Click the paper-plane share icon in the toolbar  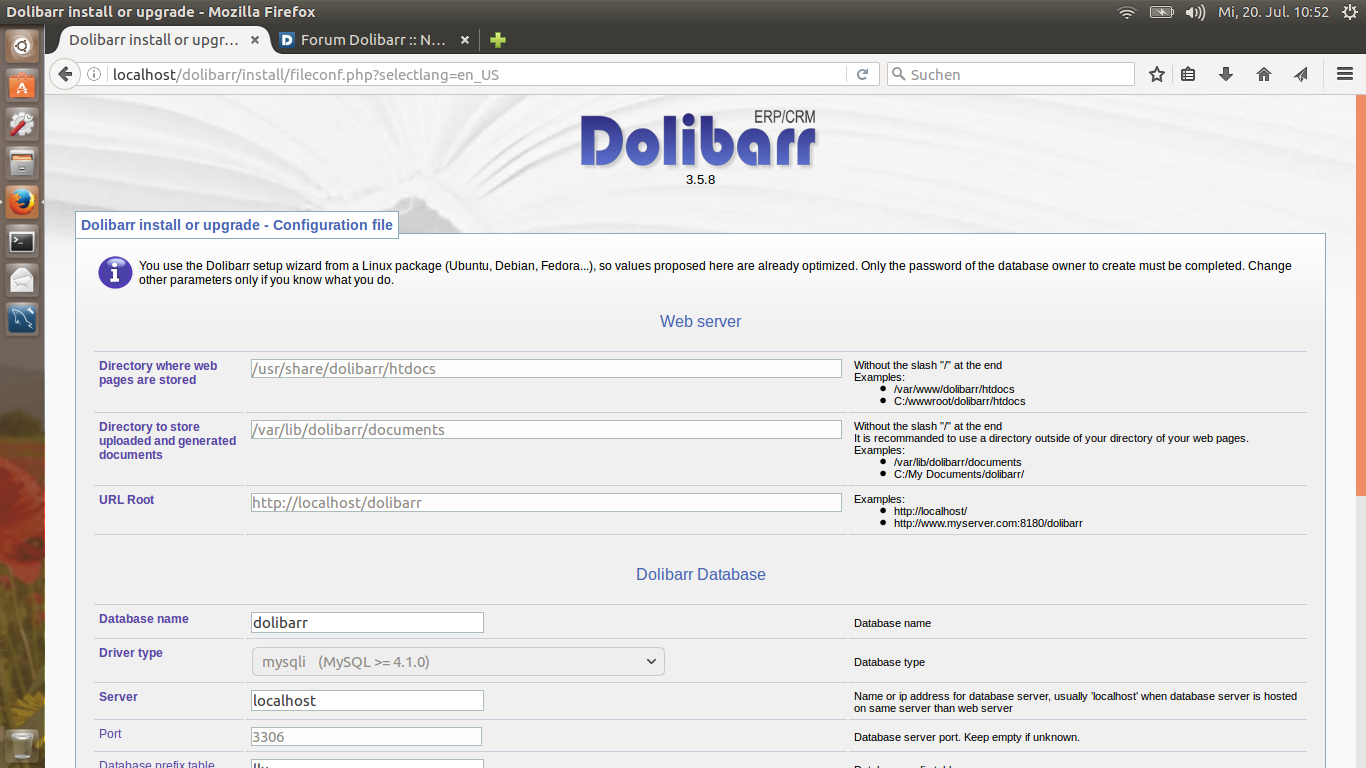point(1301,74)
